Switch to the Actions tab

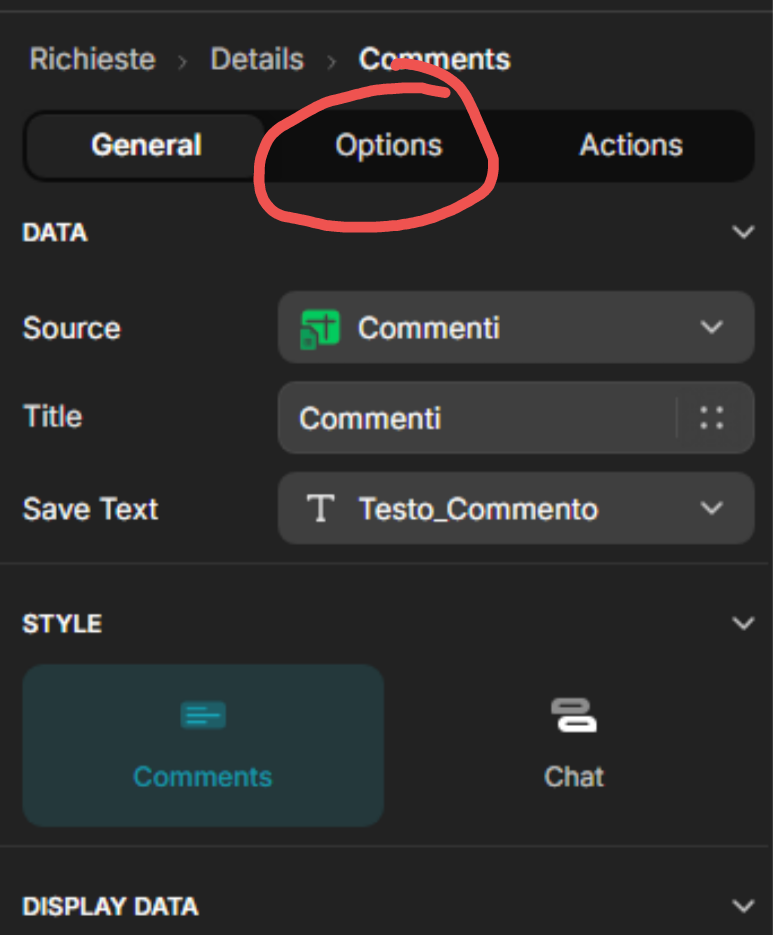tap(630, 146)
